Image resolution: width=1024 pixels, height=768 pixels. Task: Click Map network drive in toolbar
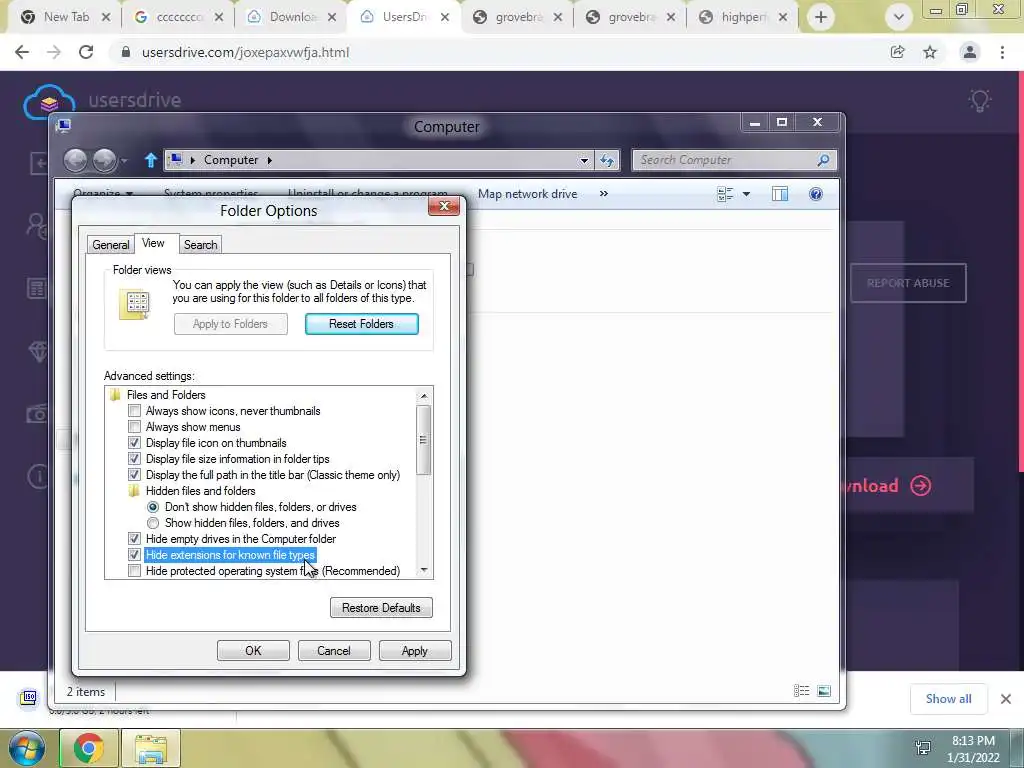(x=528, y=194)
